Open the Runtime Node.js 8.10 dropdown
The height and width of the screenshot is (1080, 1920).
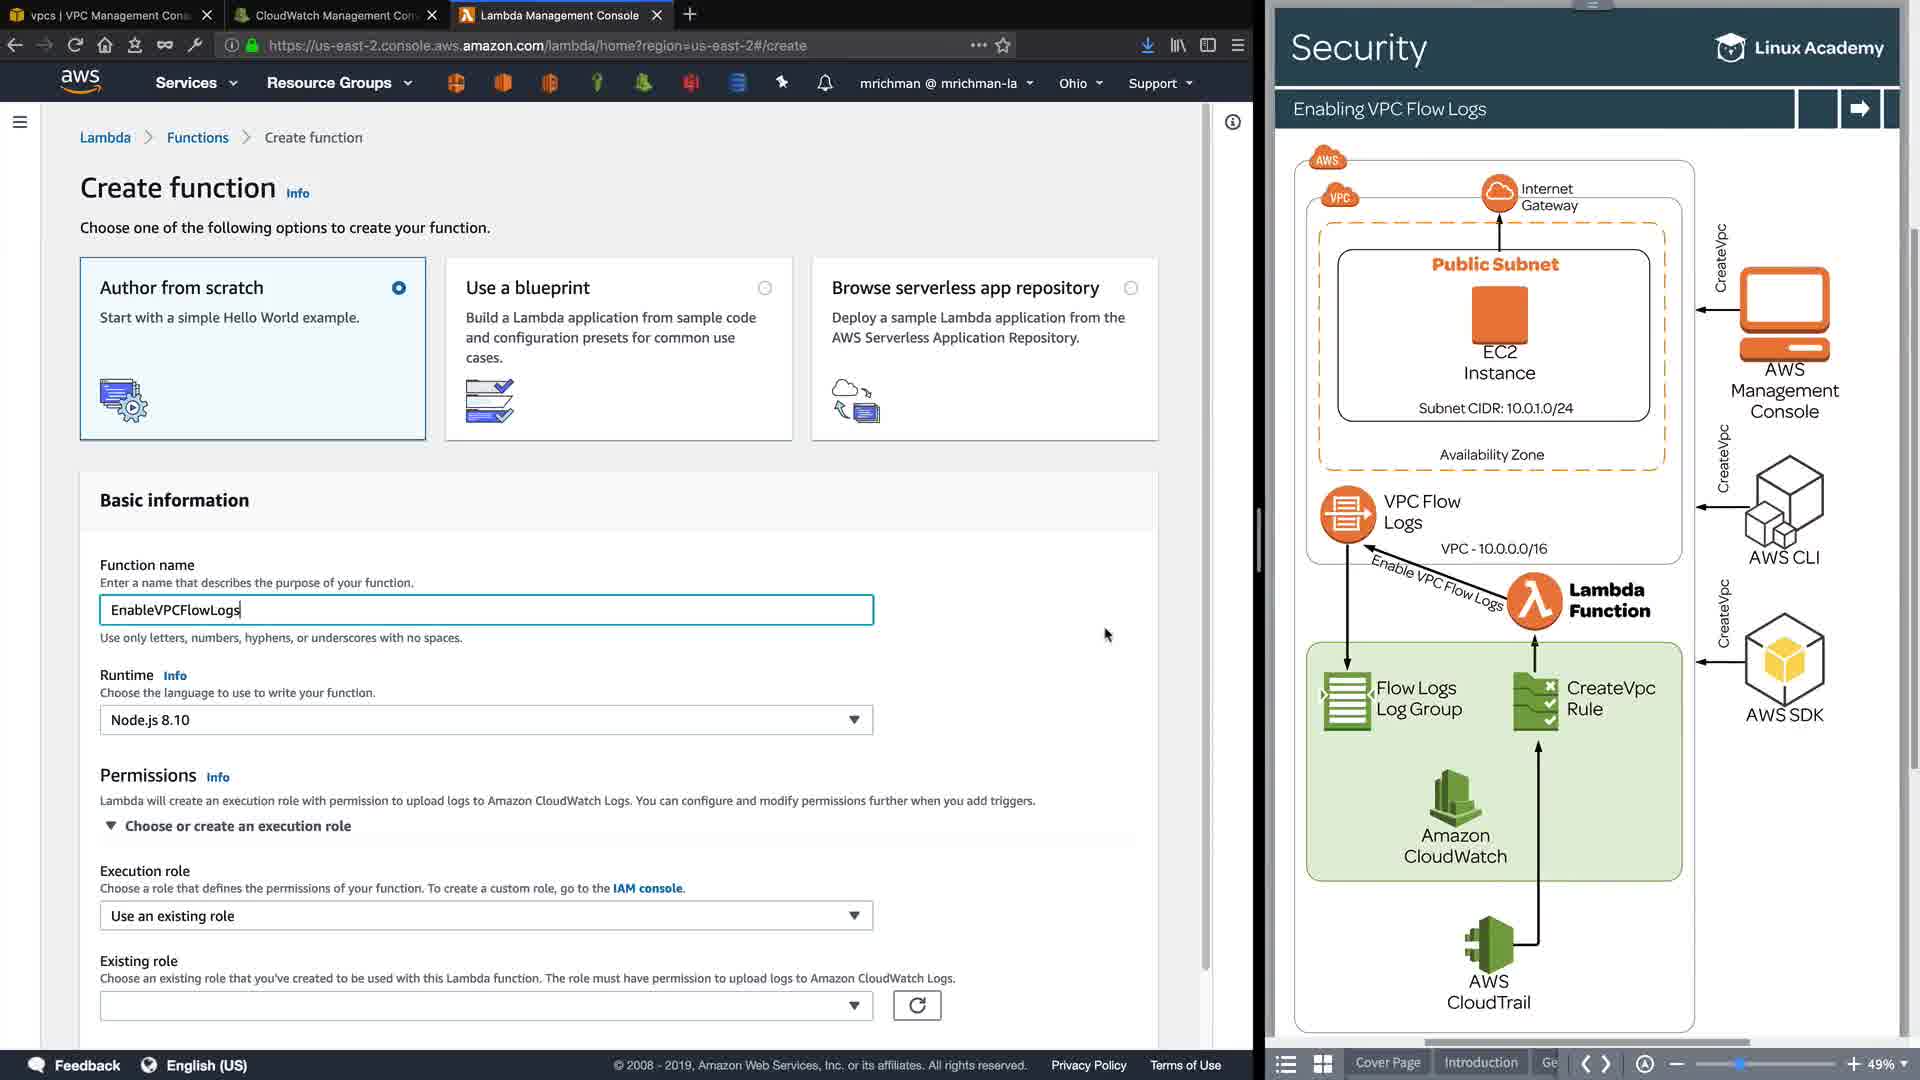coord(486,720)
